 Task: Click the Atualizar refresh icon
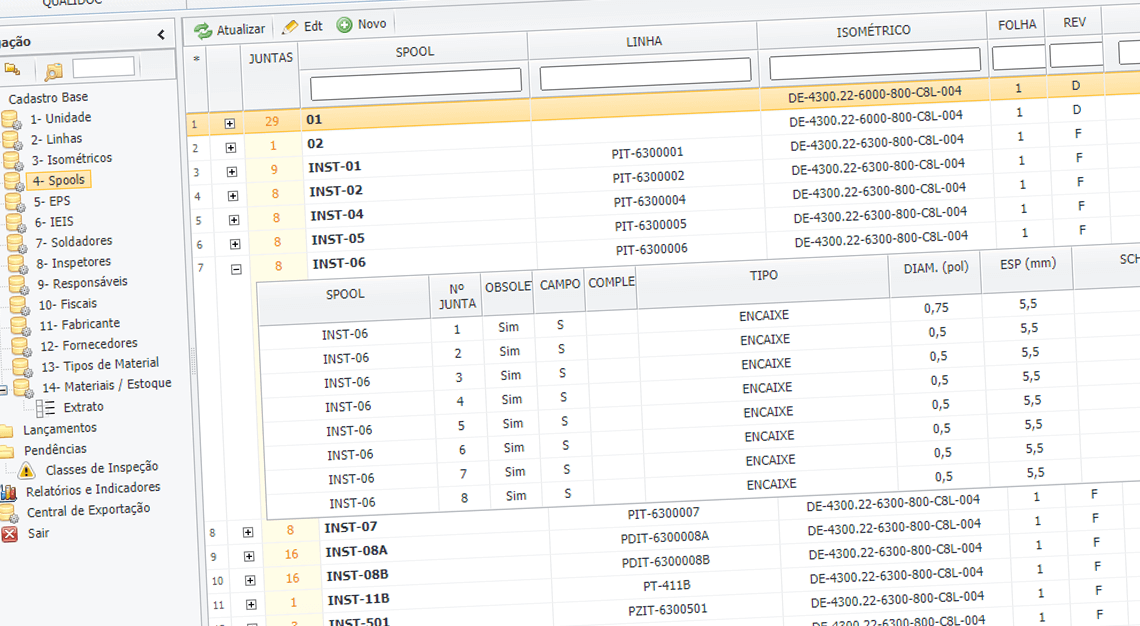(x=200, y=29)
